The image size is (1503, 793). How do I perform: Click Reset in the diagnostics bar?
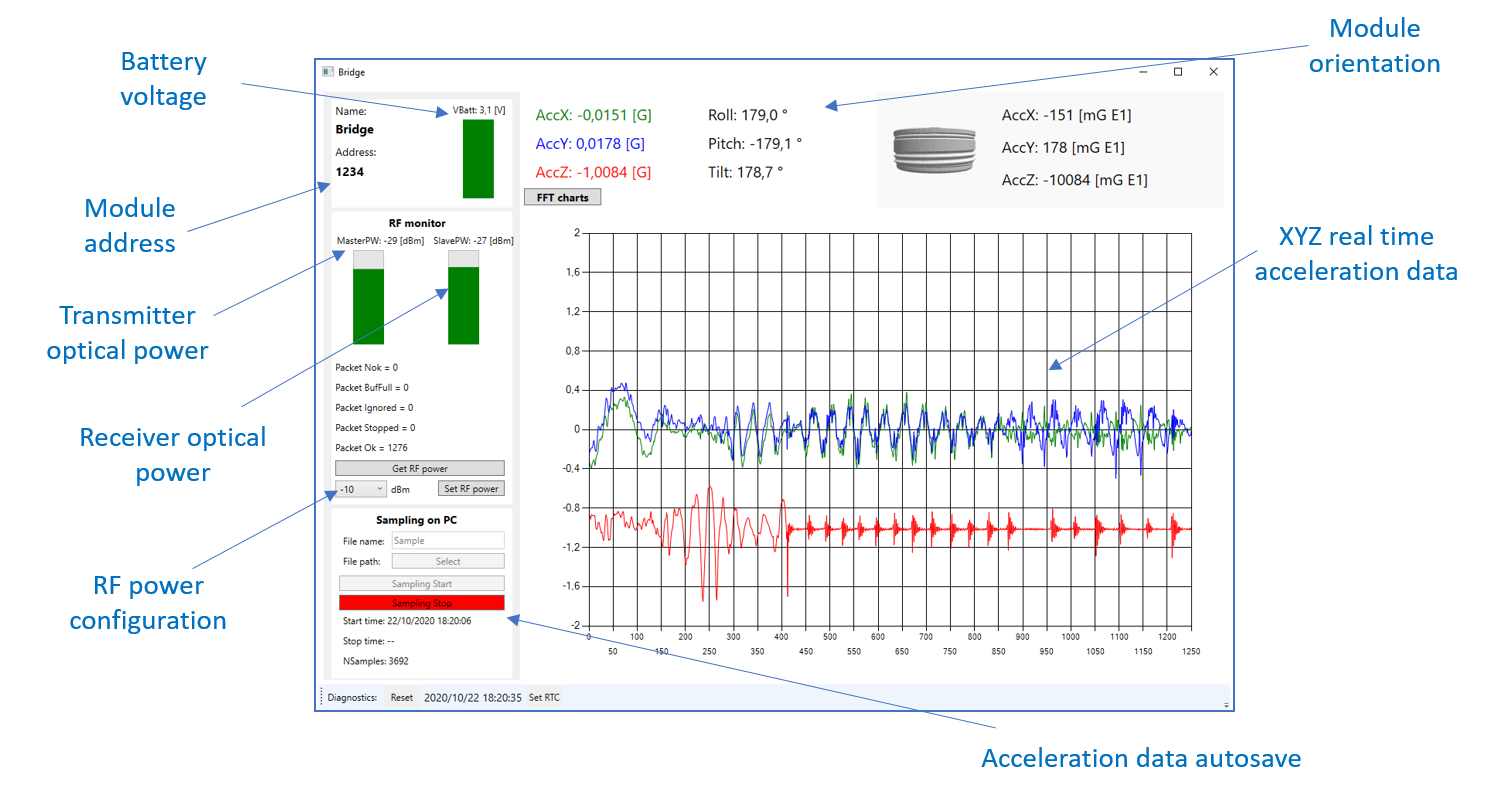coord(401,698)
